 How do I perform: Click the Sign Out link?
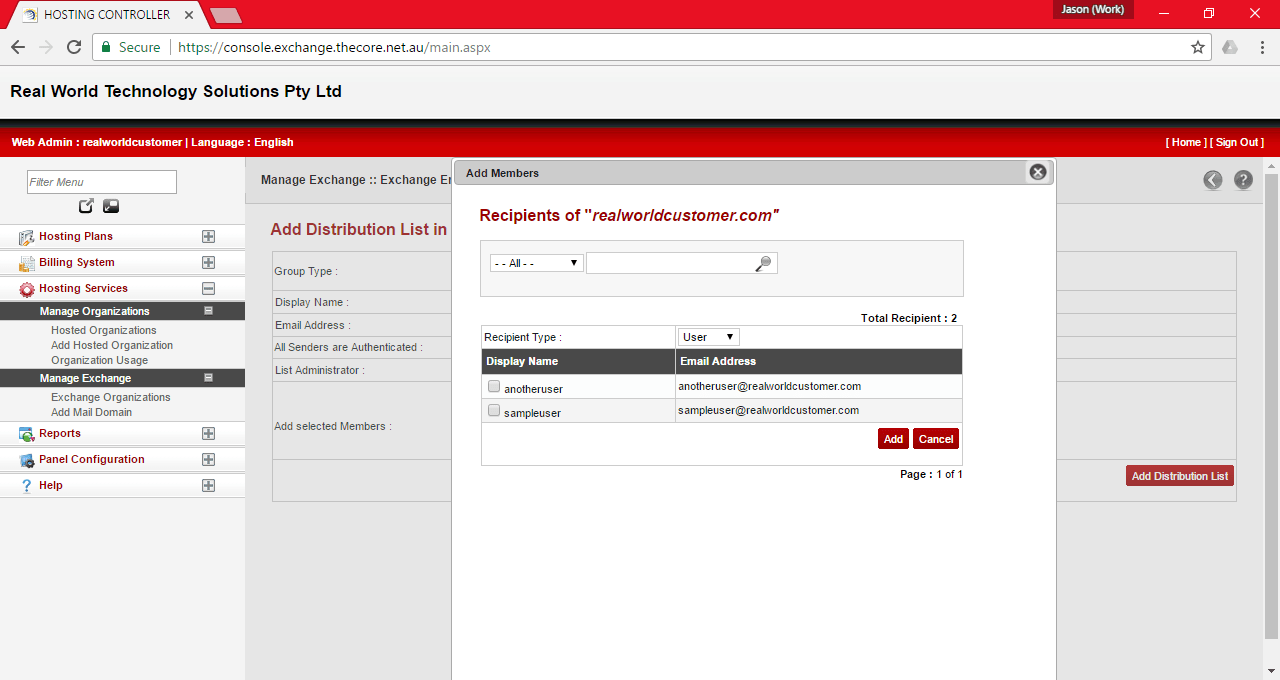click(1237, 142)
